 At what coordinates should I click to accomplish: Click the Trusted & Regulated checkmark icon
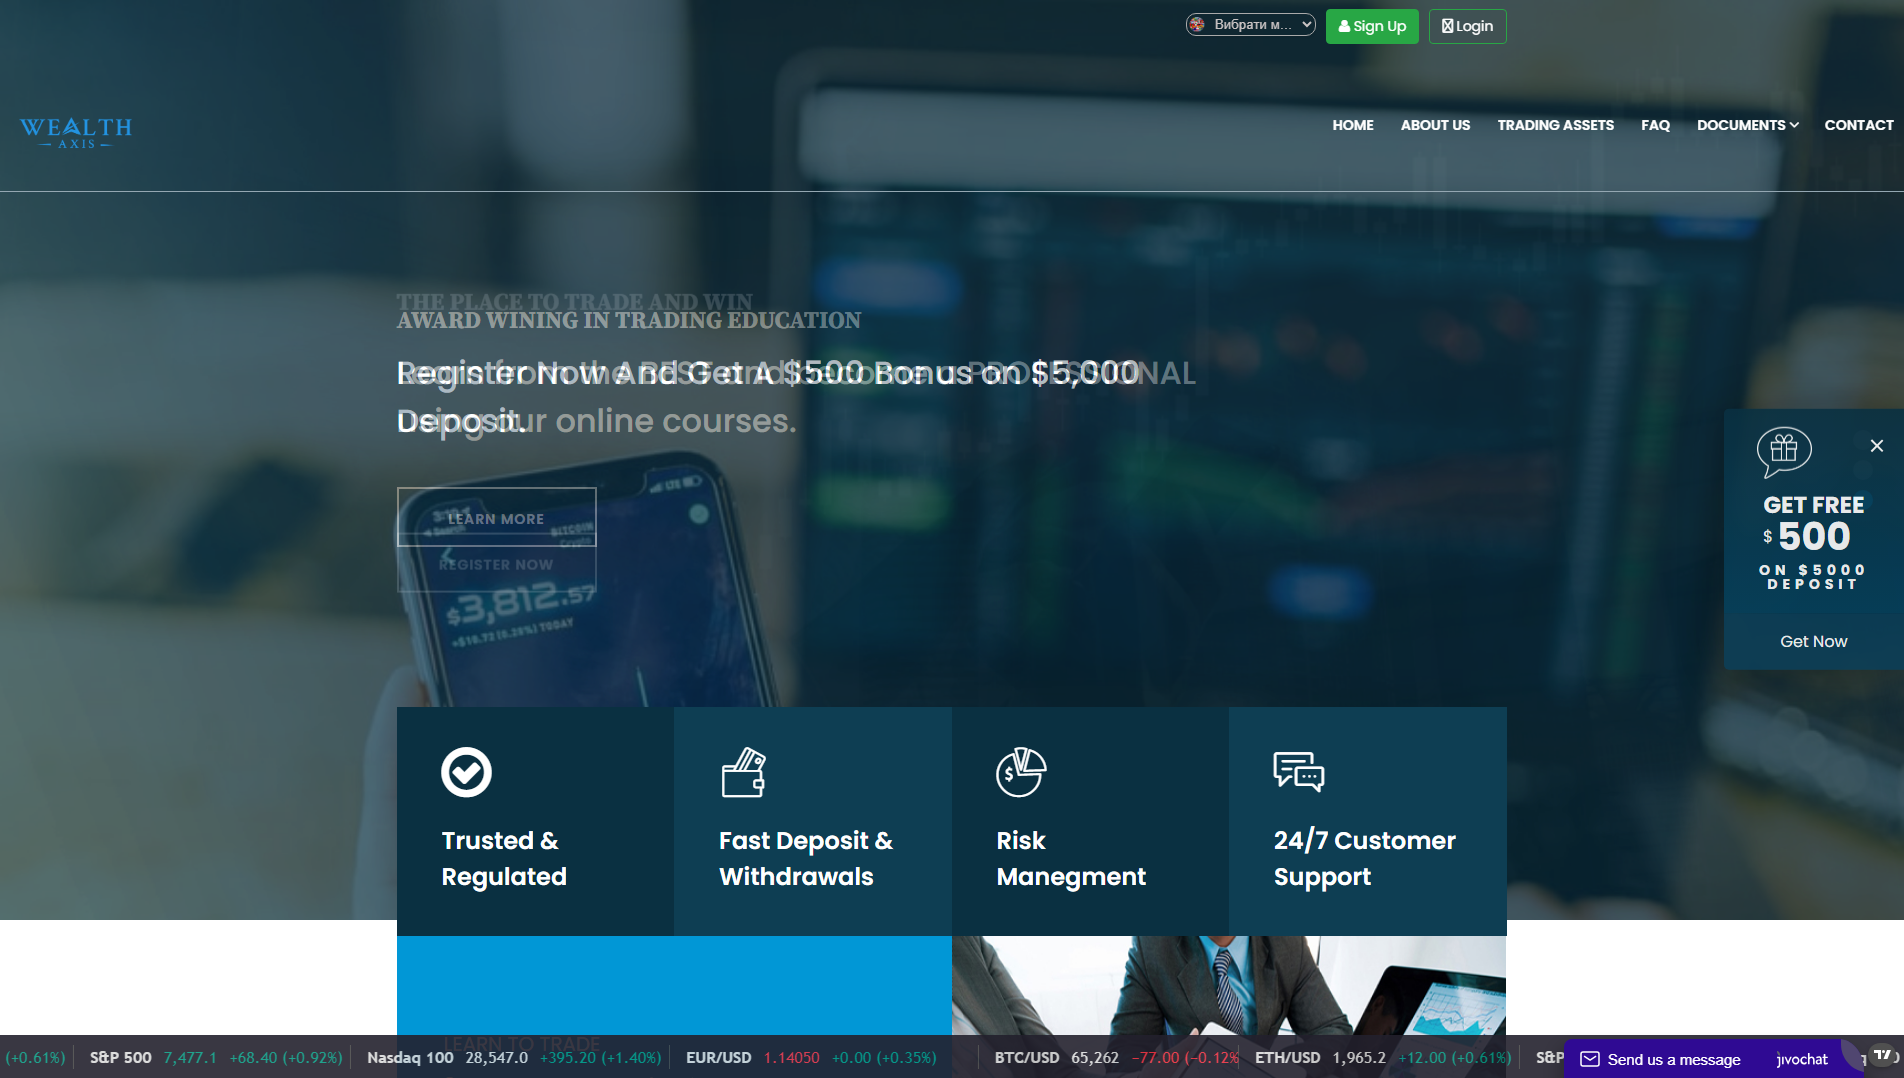point(466,772)
